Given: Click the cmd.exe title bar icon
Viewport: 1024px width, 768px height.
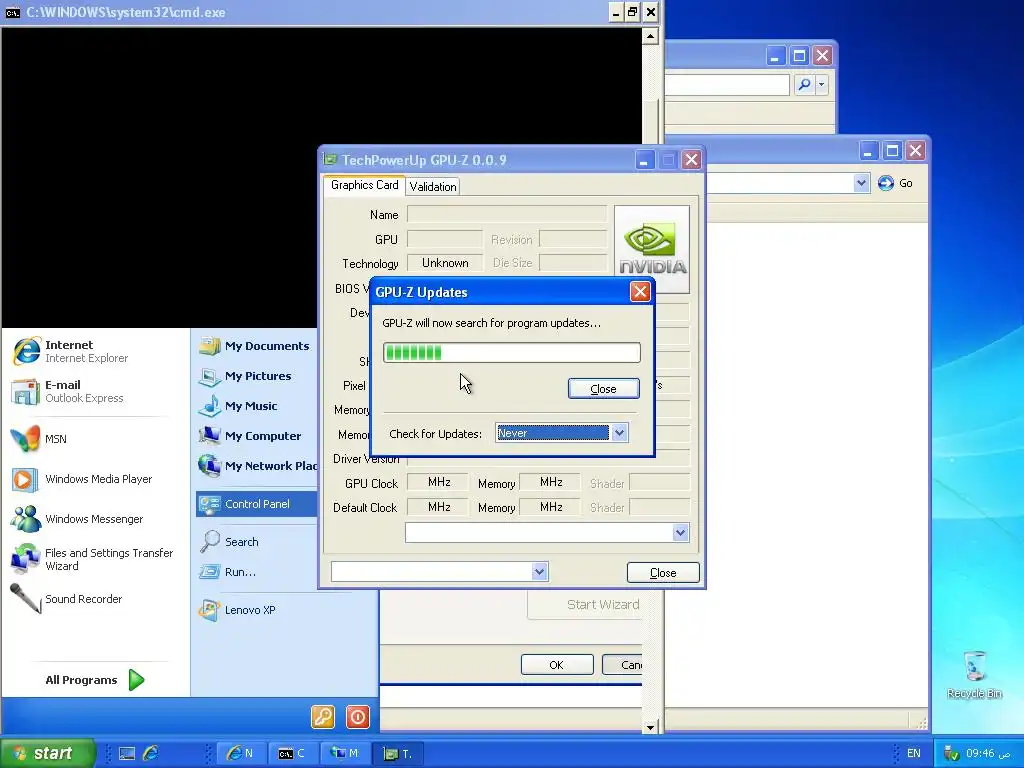Looking at the screenshot, I should coord(12,12).
